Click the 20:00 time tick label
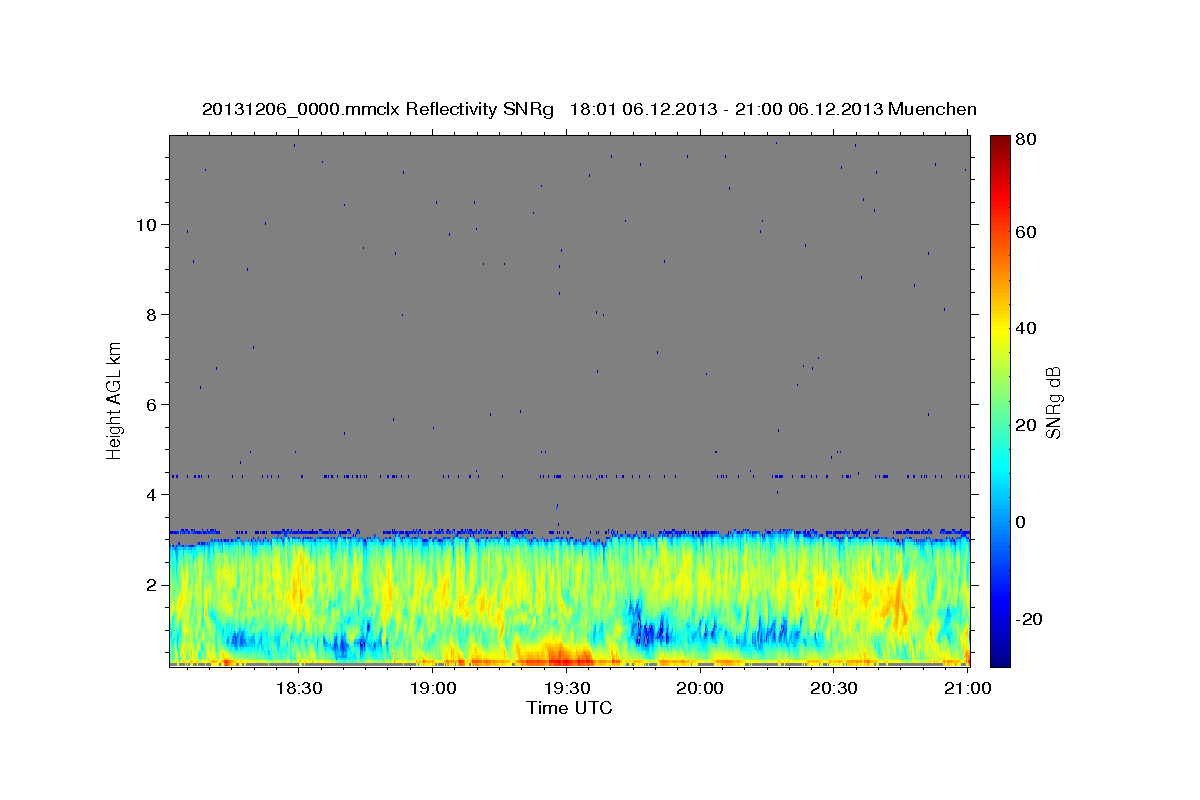The image size is (1200, 800). (700, 689)
